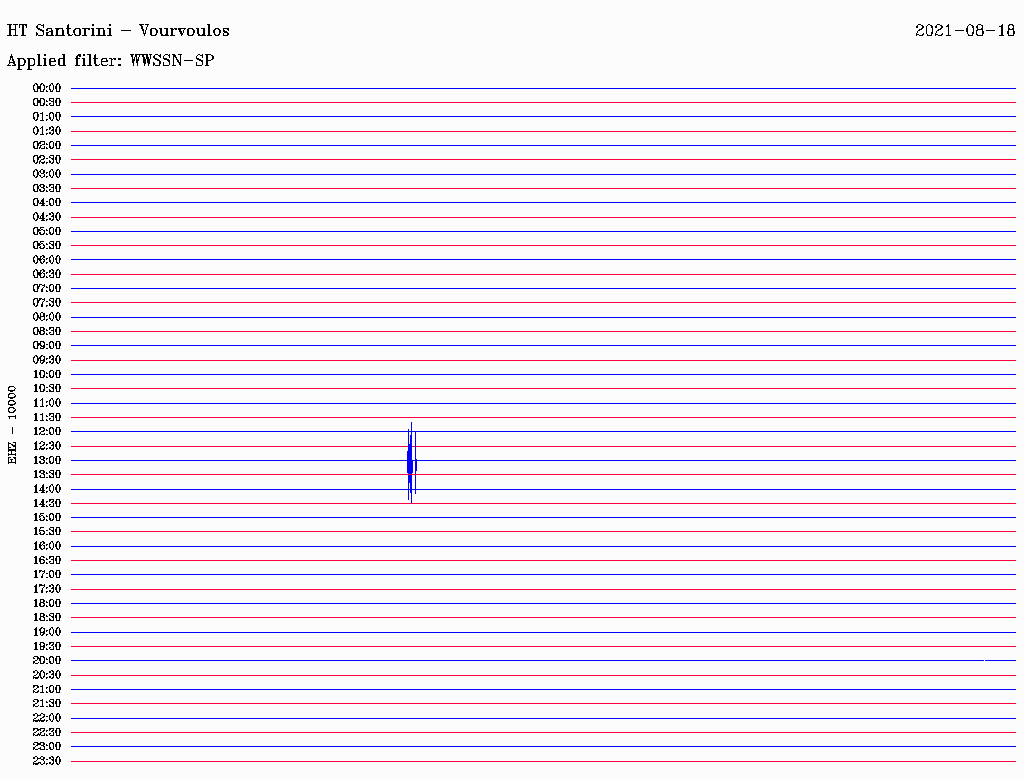Select the 18:30 time label
Screen dimensions: 1024x780
point(47,618)
